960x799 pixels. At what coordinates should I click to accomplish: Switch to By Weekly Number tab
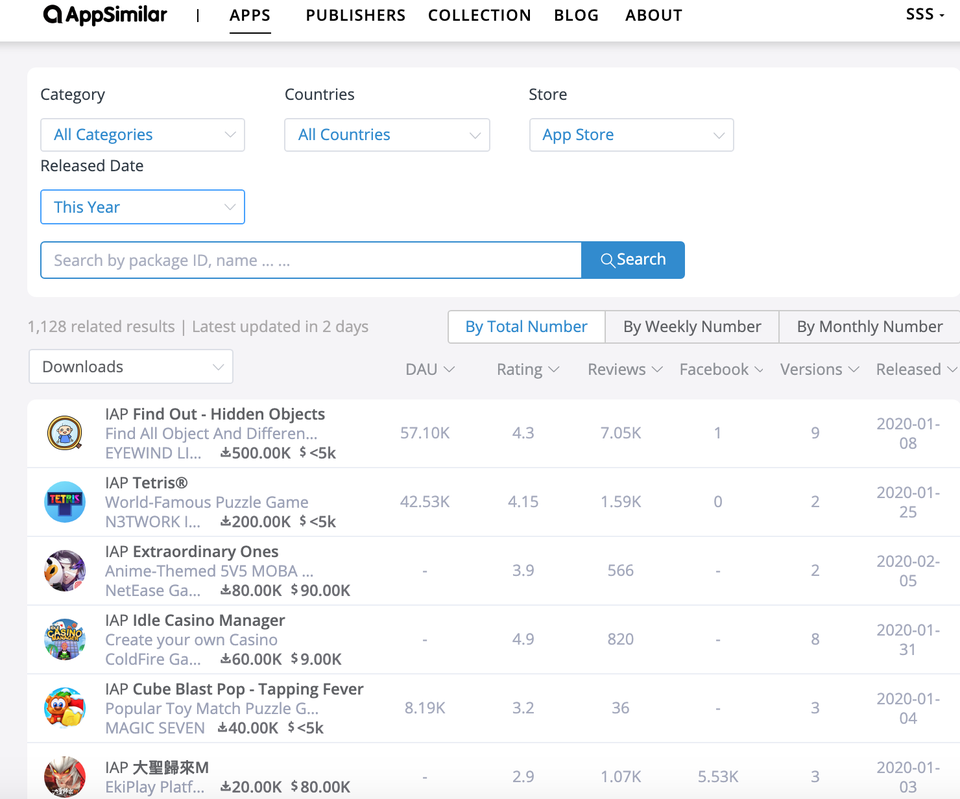click(x=692, y=327)
